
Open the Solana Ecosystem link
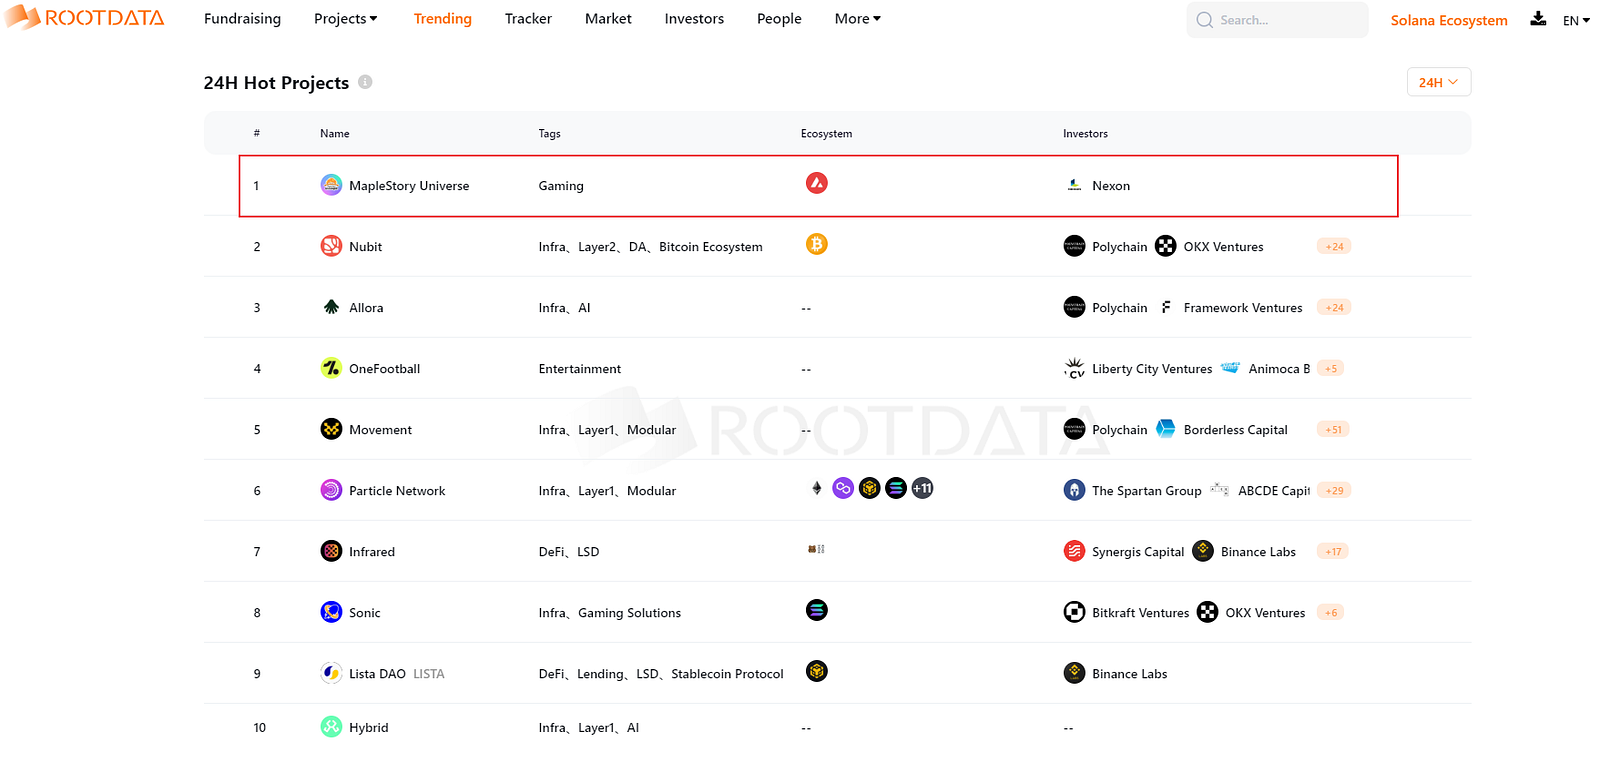click(1449, 20)
